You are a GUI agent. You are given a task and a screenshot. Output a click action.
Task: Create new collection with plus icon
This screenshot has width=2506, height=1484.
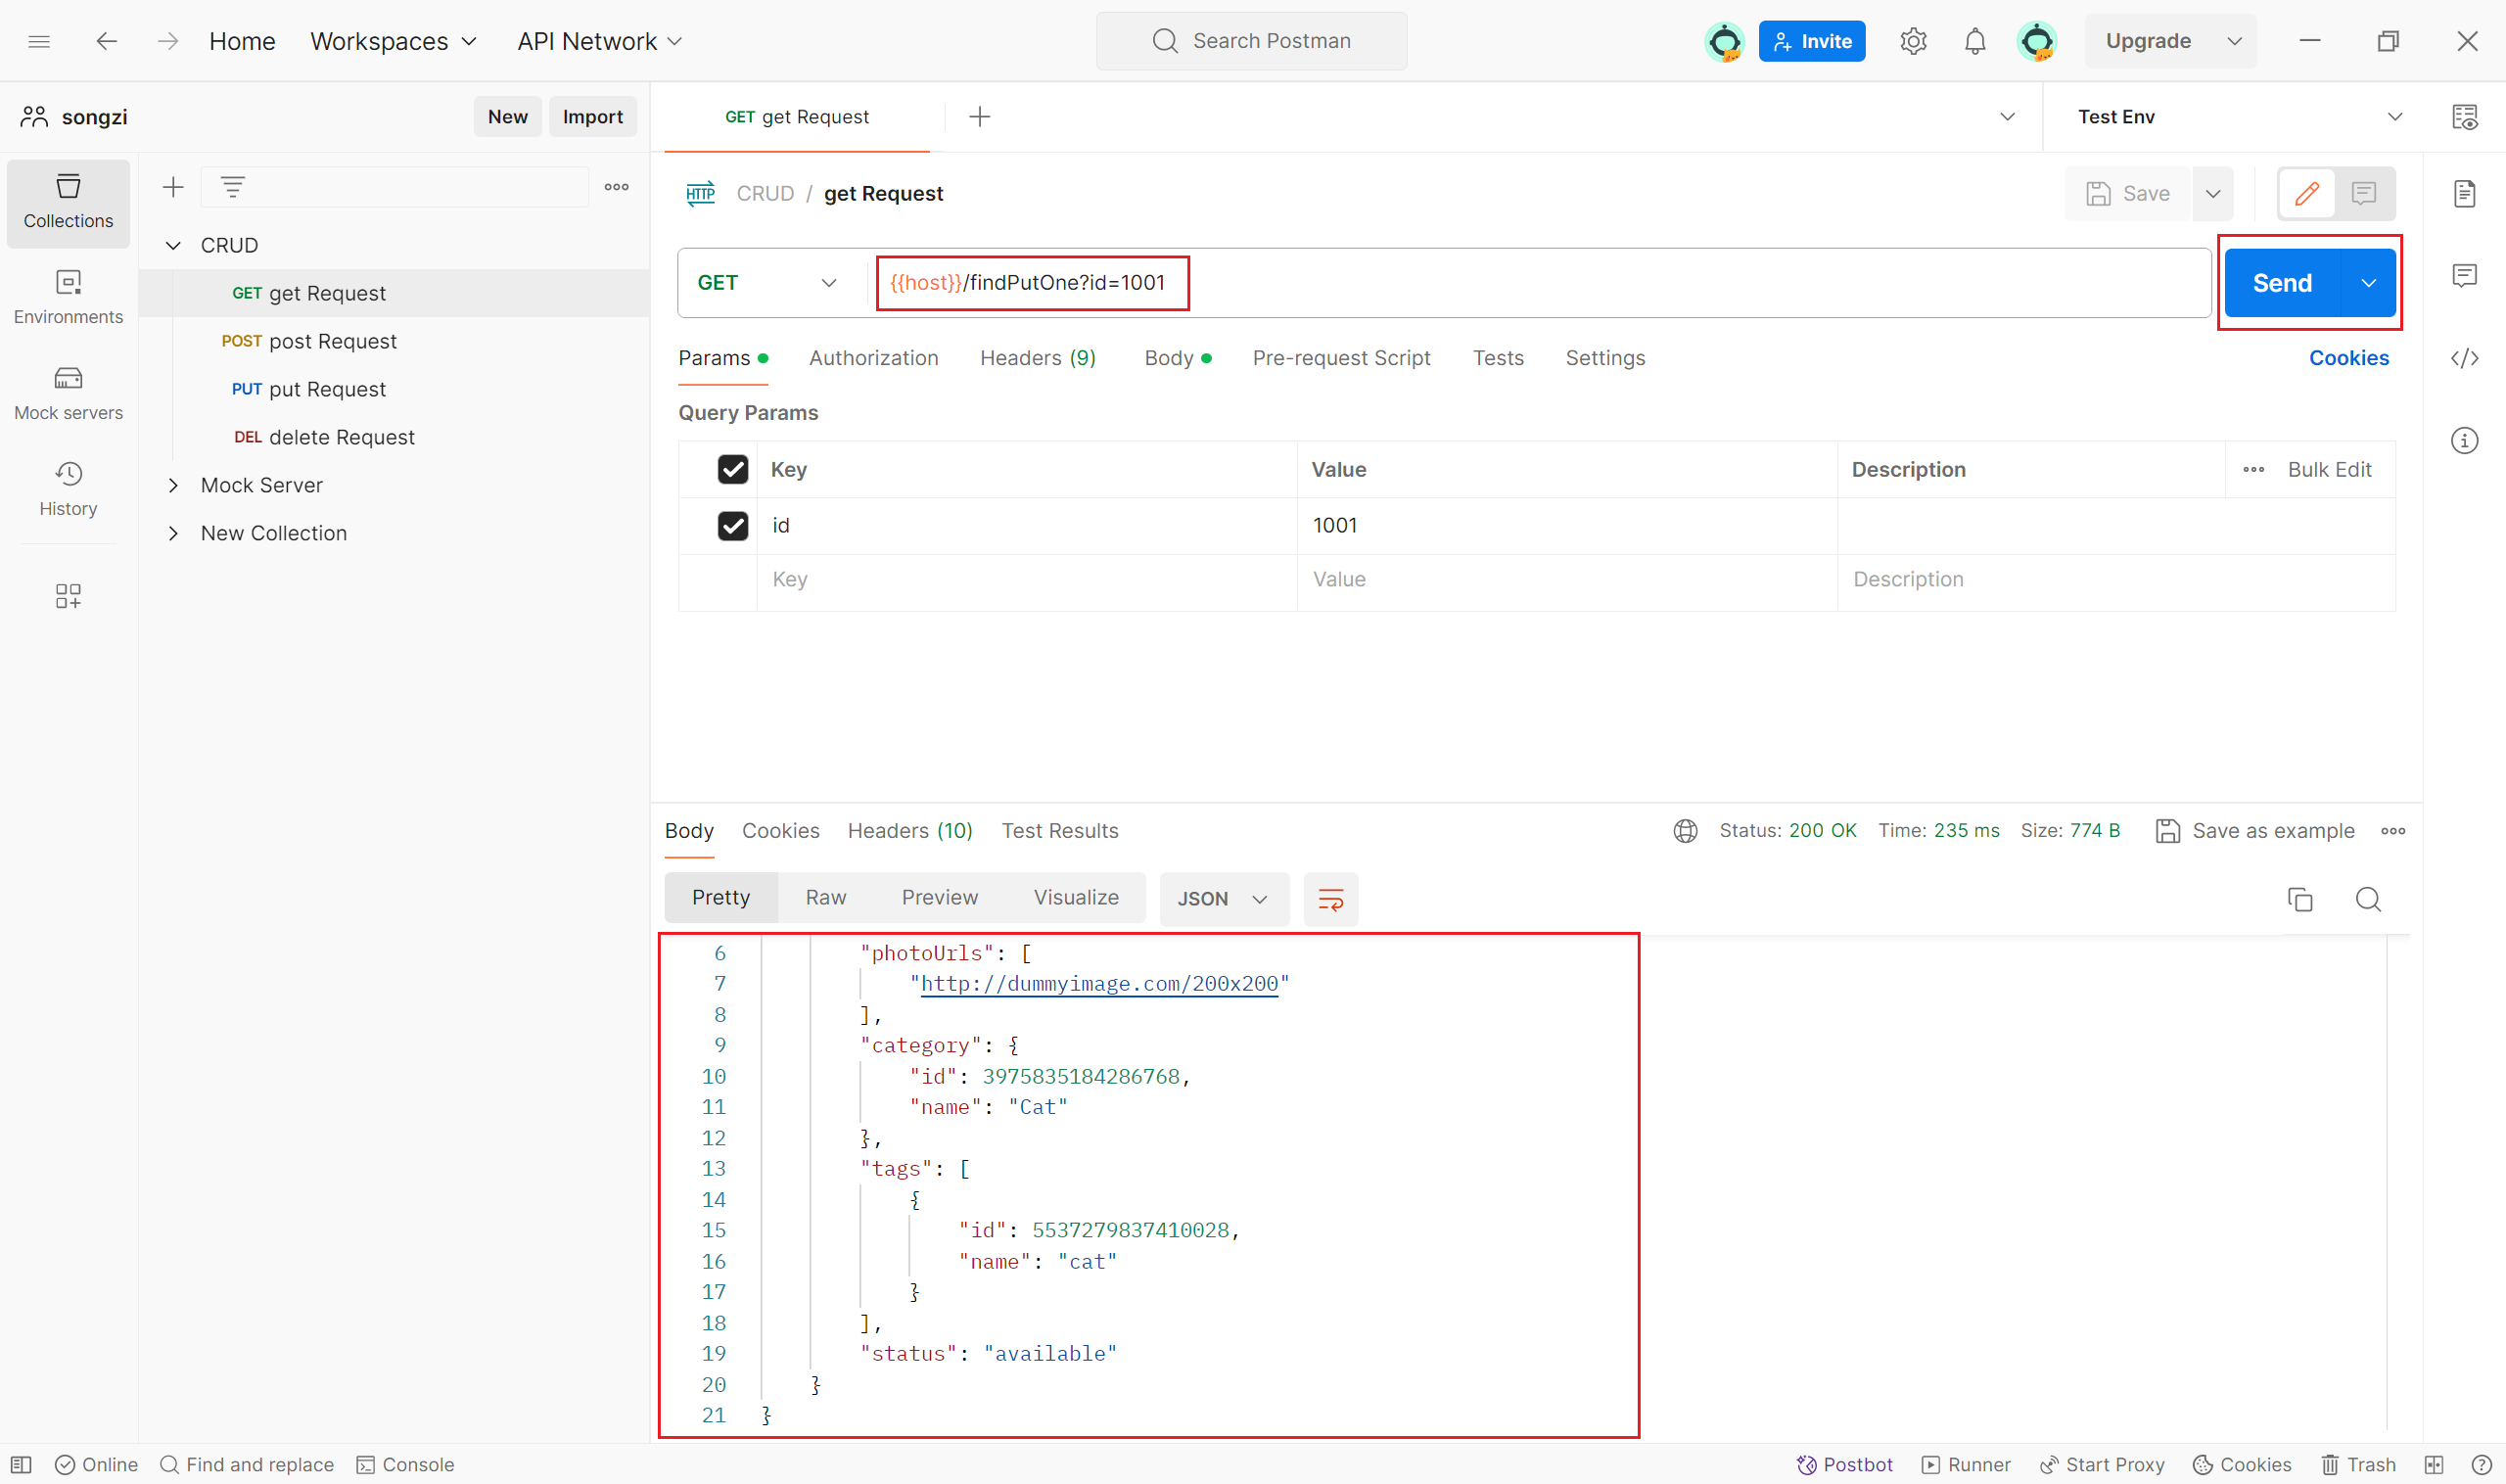(173, 187)
